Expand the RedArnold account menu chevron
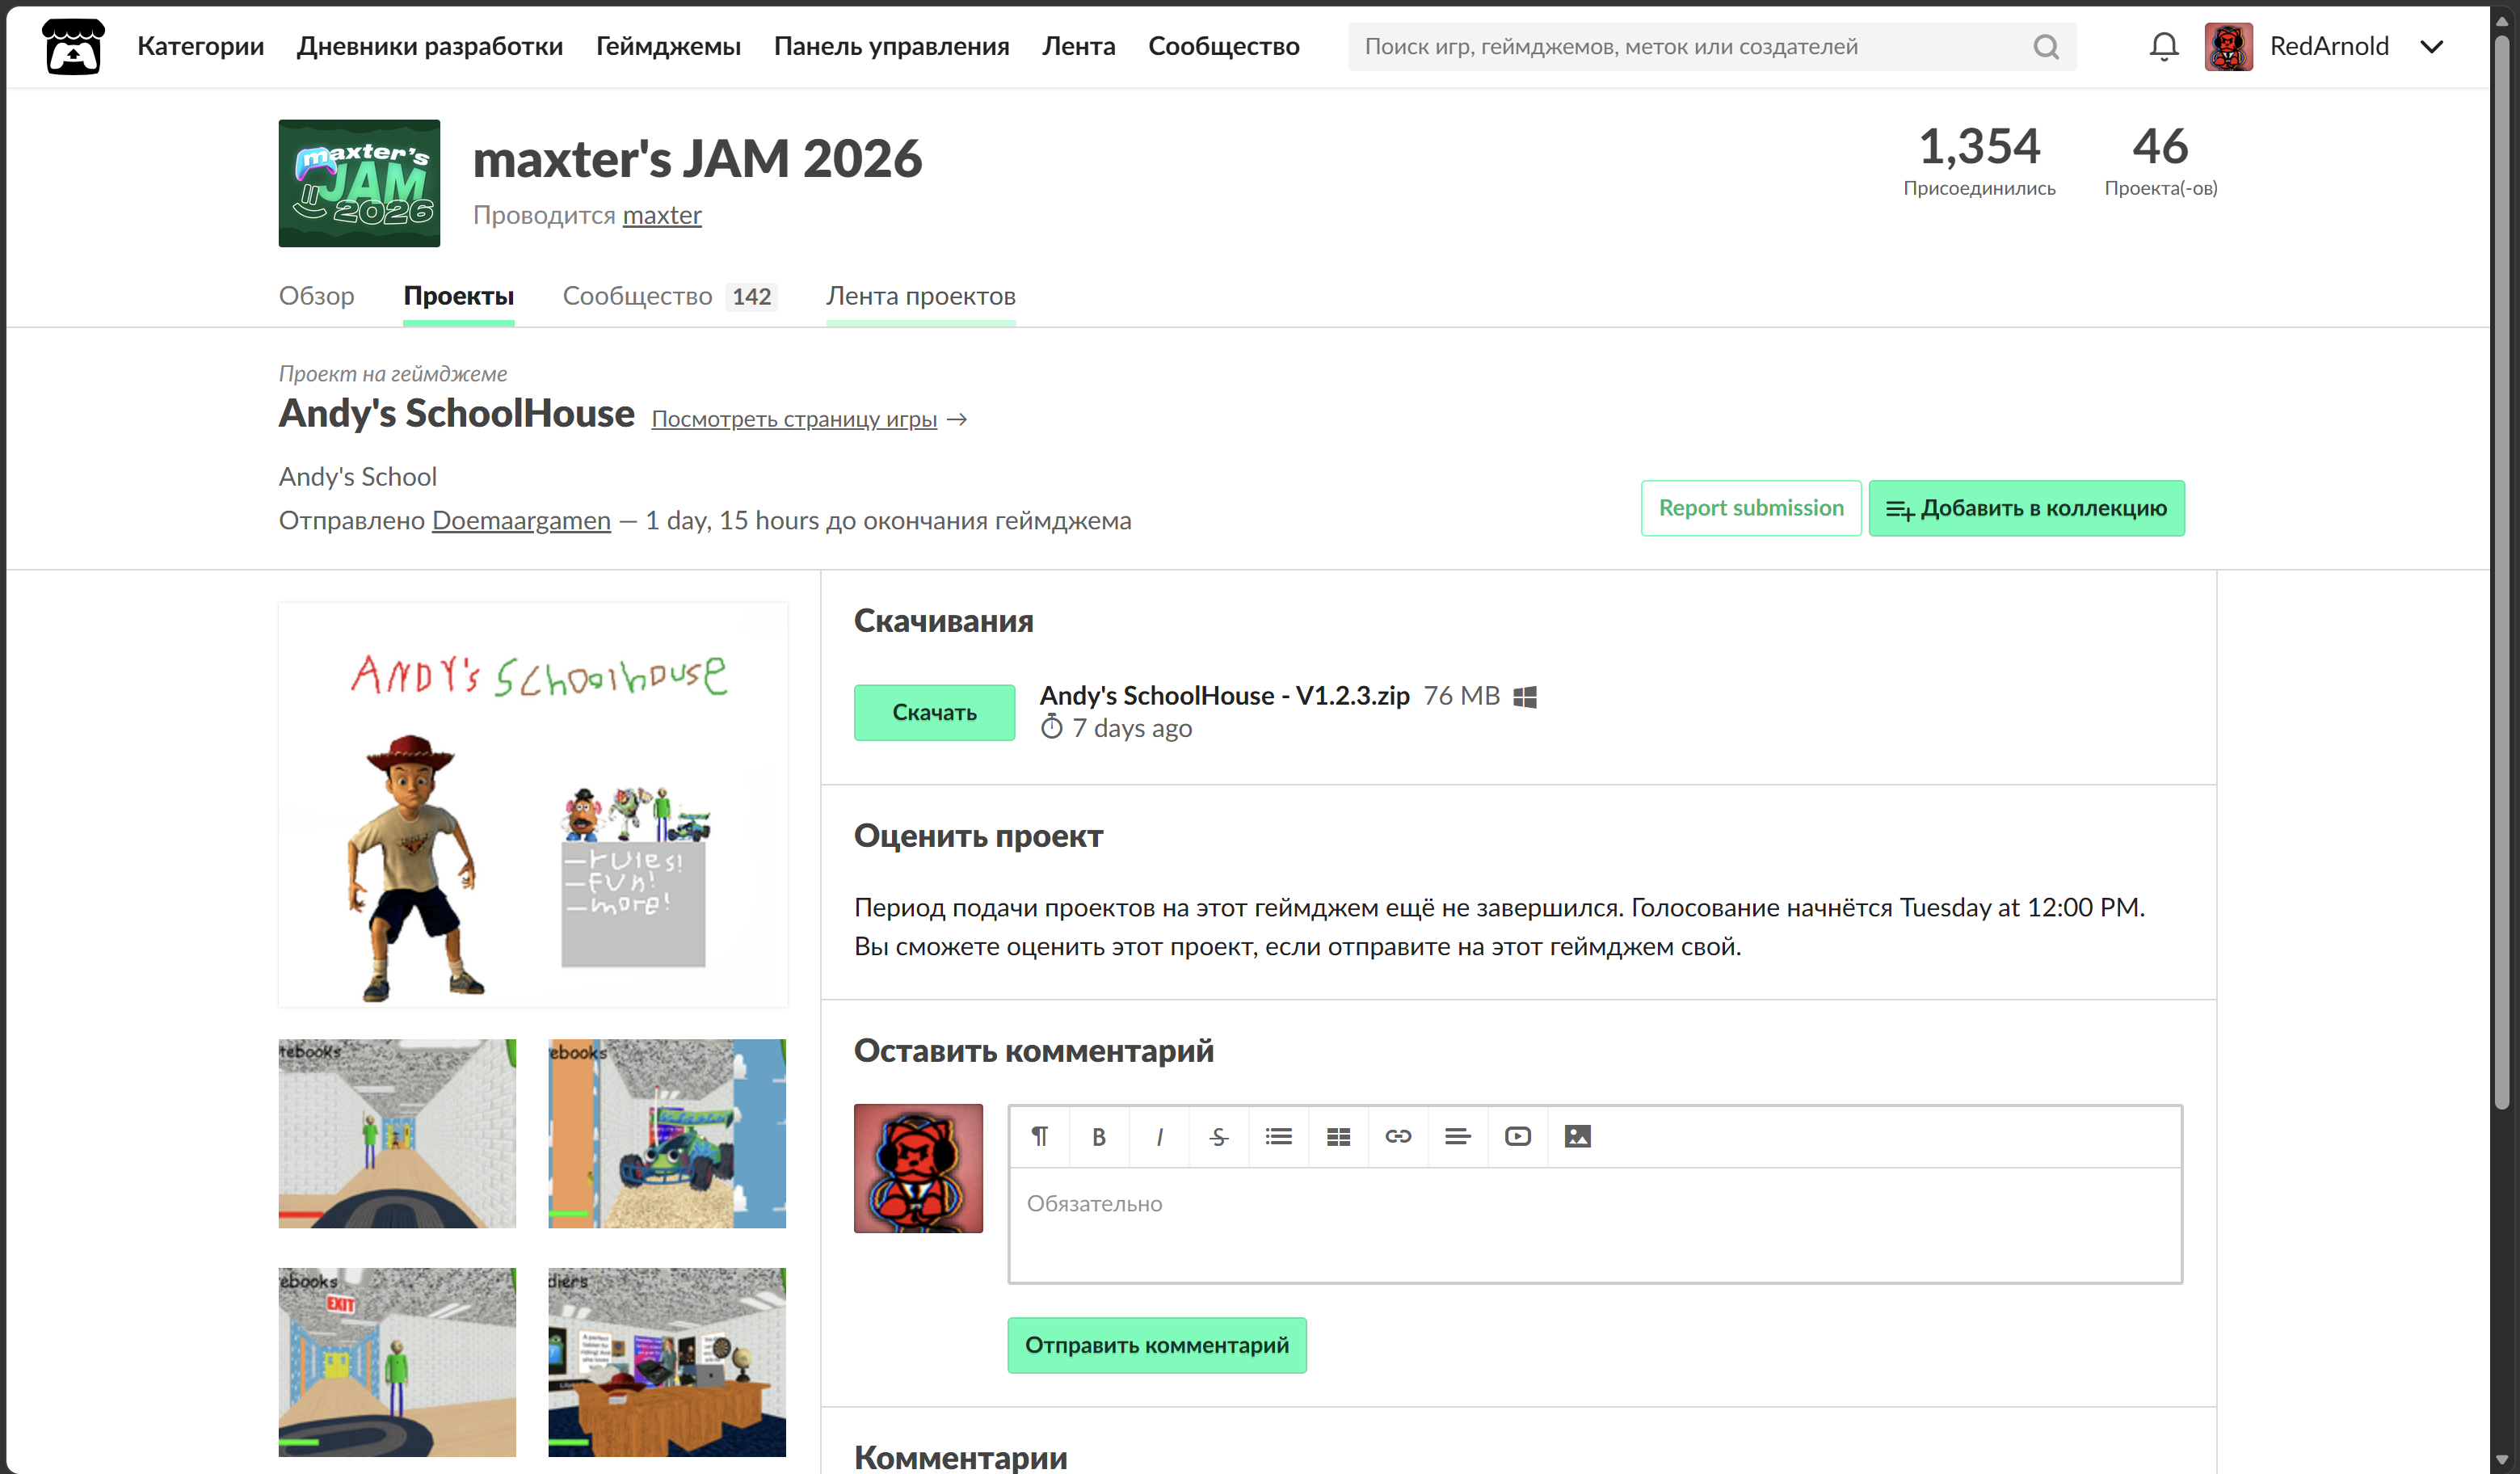This screenshot has height=1474, width=2520. [2431, 47]
